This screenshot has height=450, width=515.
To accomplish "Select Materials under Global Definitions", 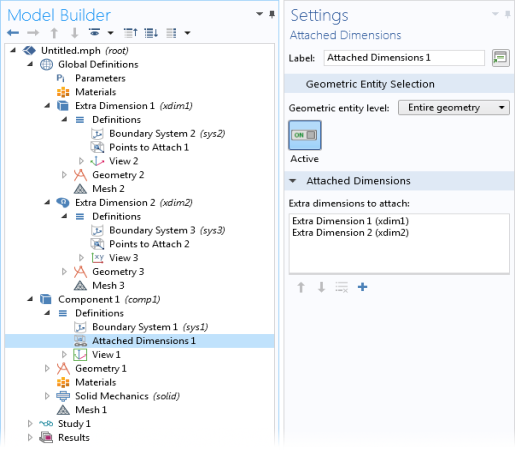I will click(x=95, y=92).
